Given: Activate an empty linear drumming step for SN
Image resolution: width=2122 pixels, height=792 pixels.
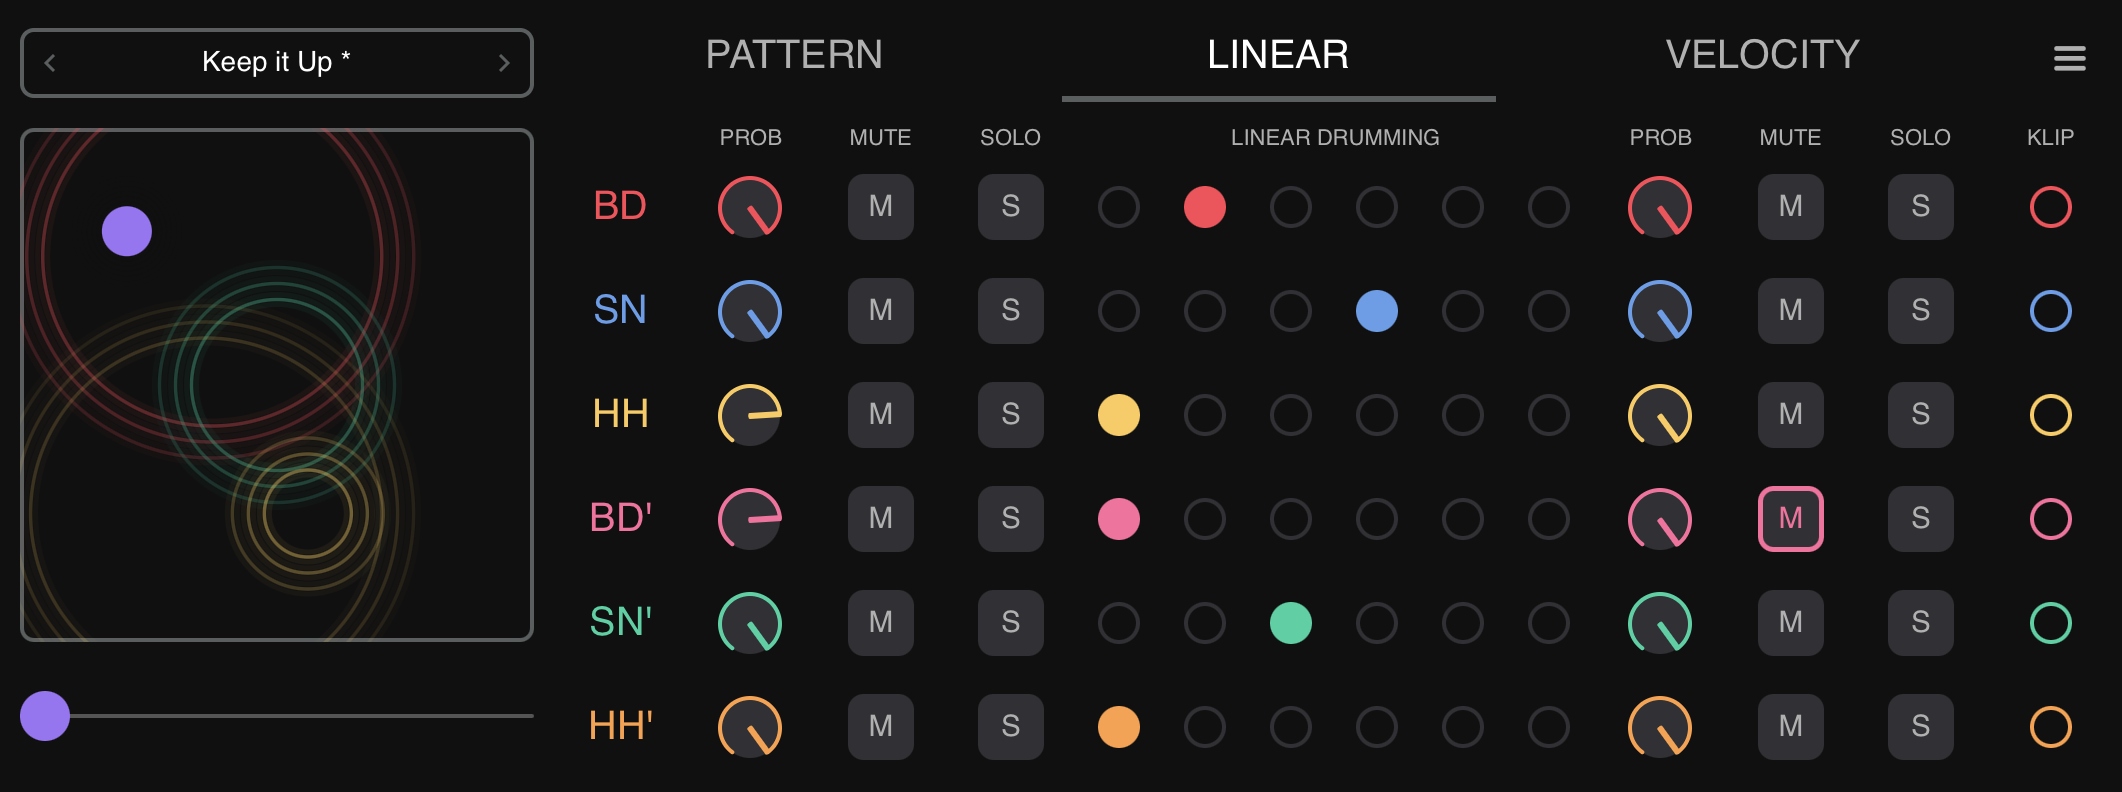Looking at the screenshot, I should (x=1119, y=311).
